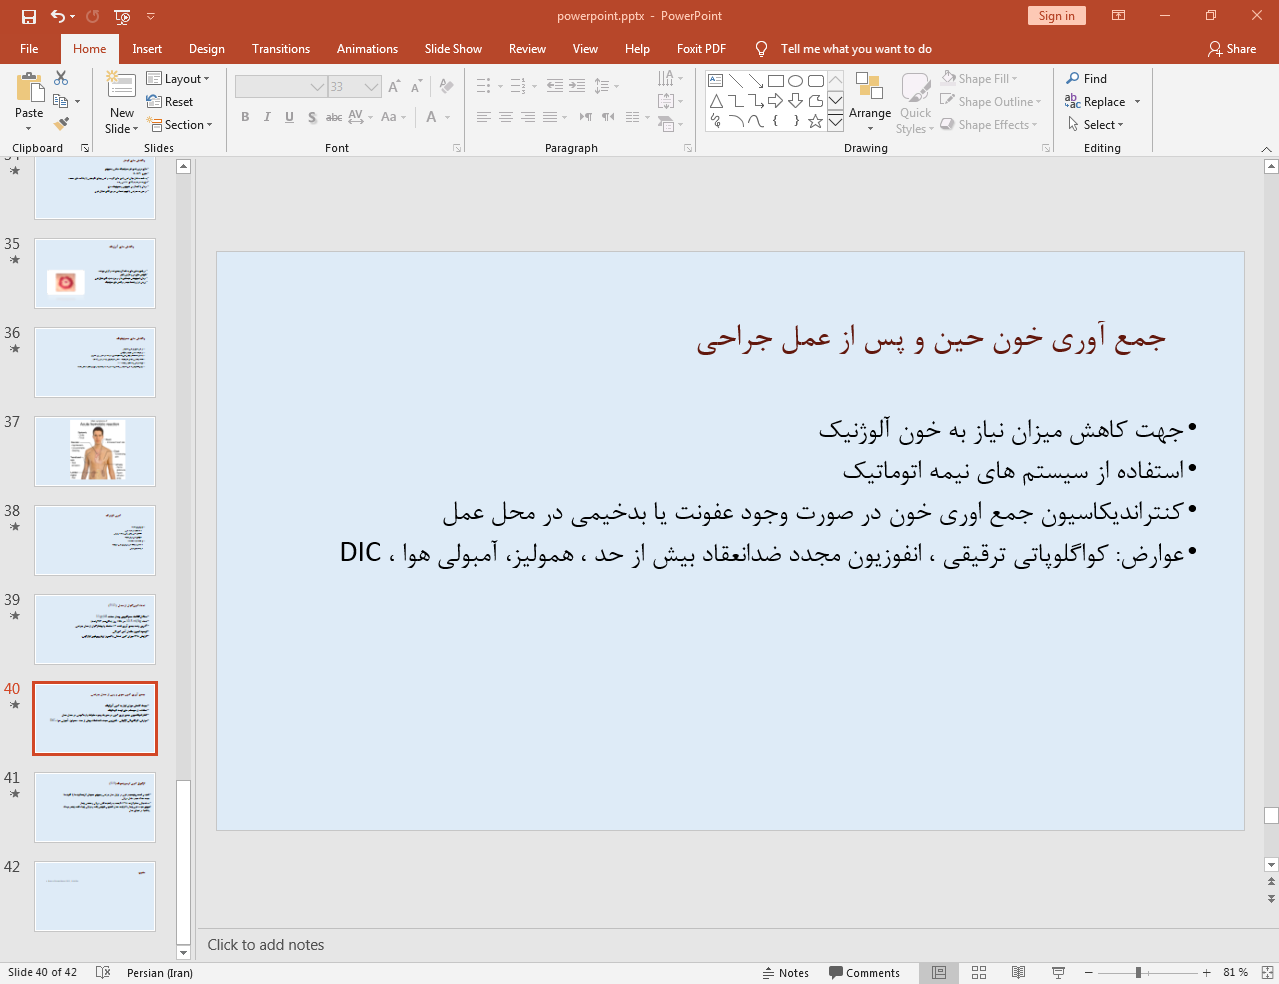Click the Sign in button
Image resolution: width=1279 pixels, height=984 pixels.
(x=1056, y=15)
